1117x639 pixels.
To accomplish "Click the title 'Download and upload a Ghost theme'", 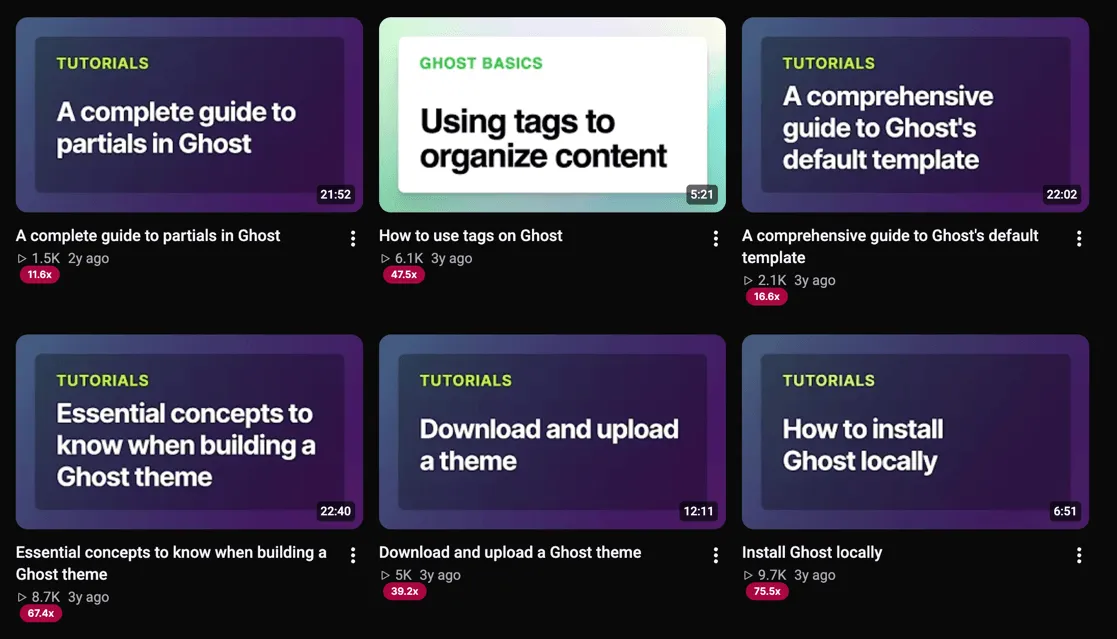I will pyautogui.click(x=510, y=553).
